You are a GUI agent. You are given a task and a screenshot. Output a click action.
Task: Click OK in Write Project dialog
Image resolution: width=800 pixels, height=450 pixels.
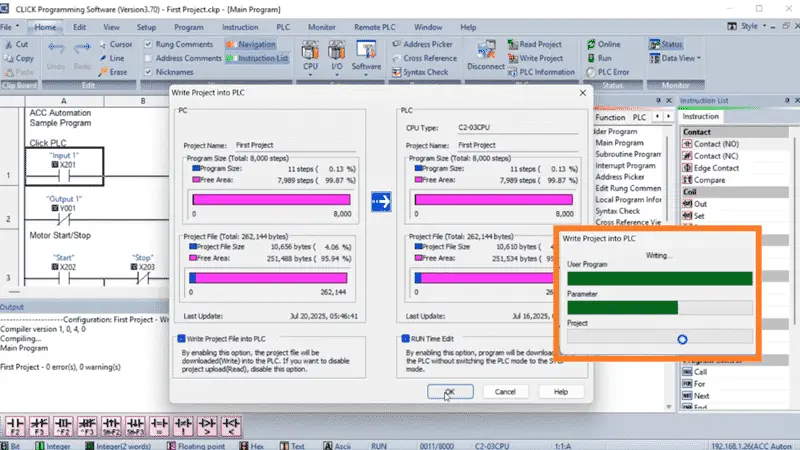tap(450, 392)
